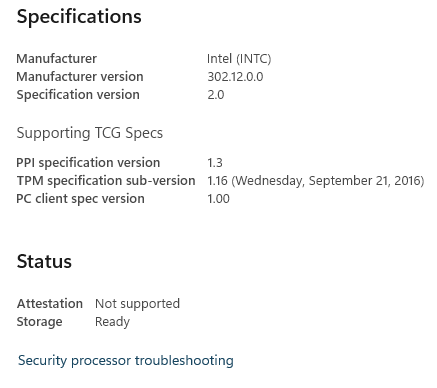The image size is (437, 388).
Task: Click the 1.00 client spec value
Action: (x=218, y=199)
